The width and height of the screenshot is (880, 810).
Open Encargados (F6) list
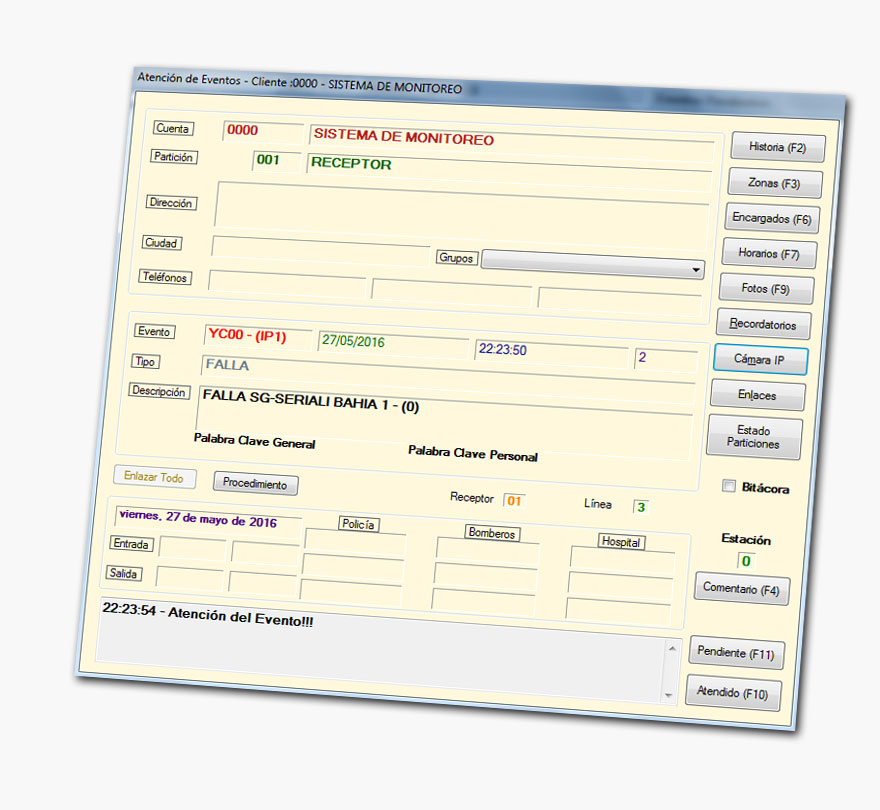771,218
